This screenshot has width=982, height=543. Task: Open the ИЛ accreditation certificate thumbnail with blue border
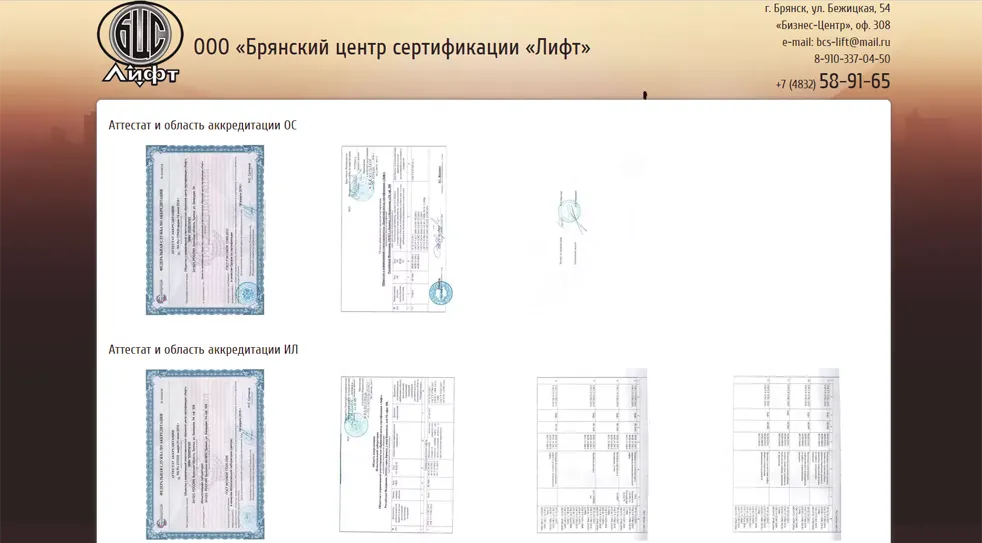point(205,454)
